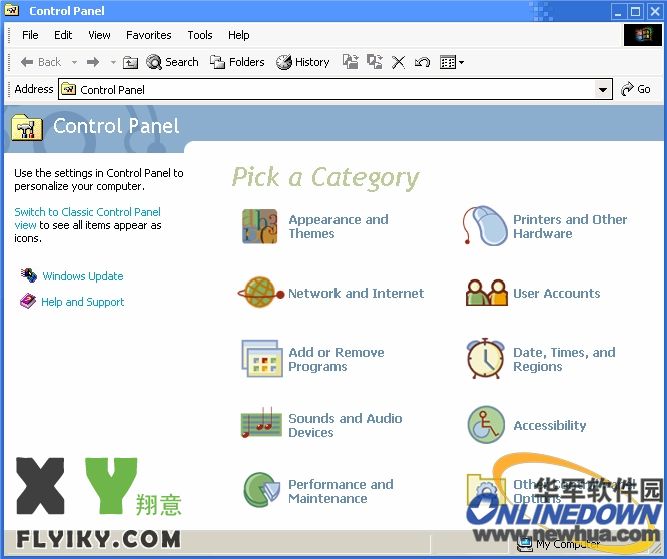Open the View menu

(x=99, y=35)
